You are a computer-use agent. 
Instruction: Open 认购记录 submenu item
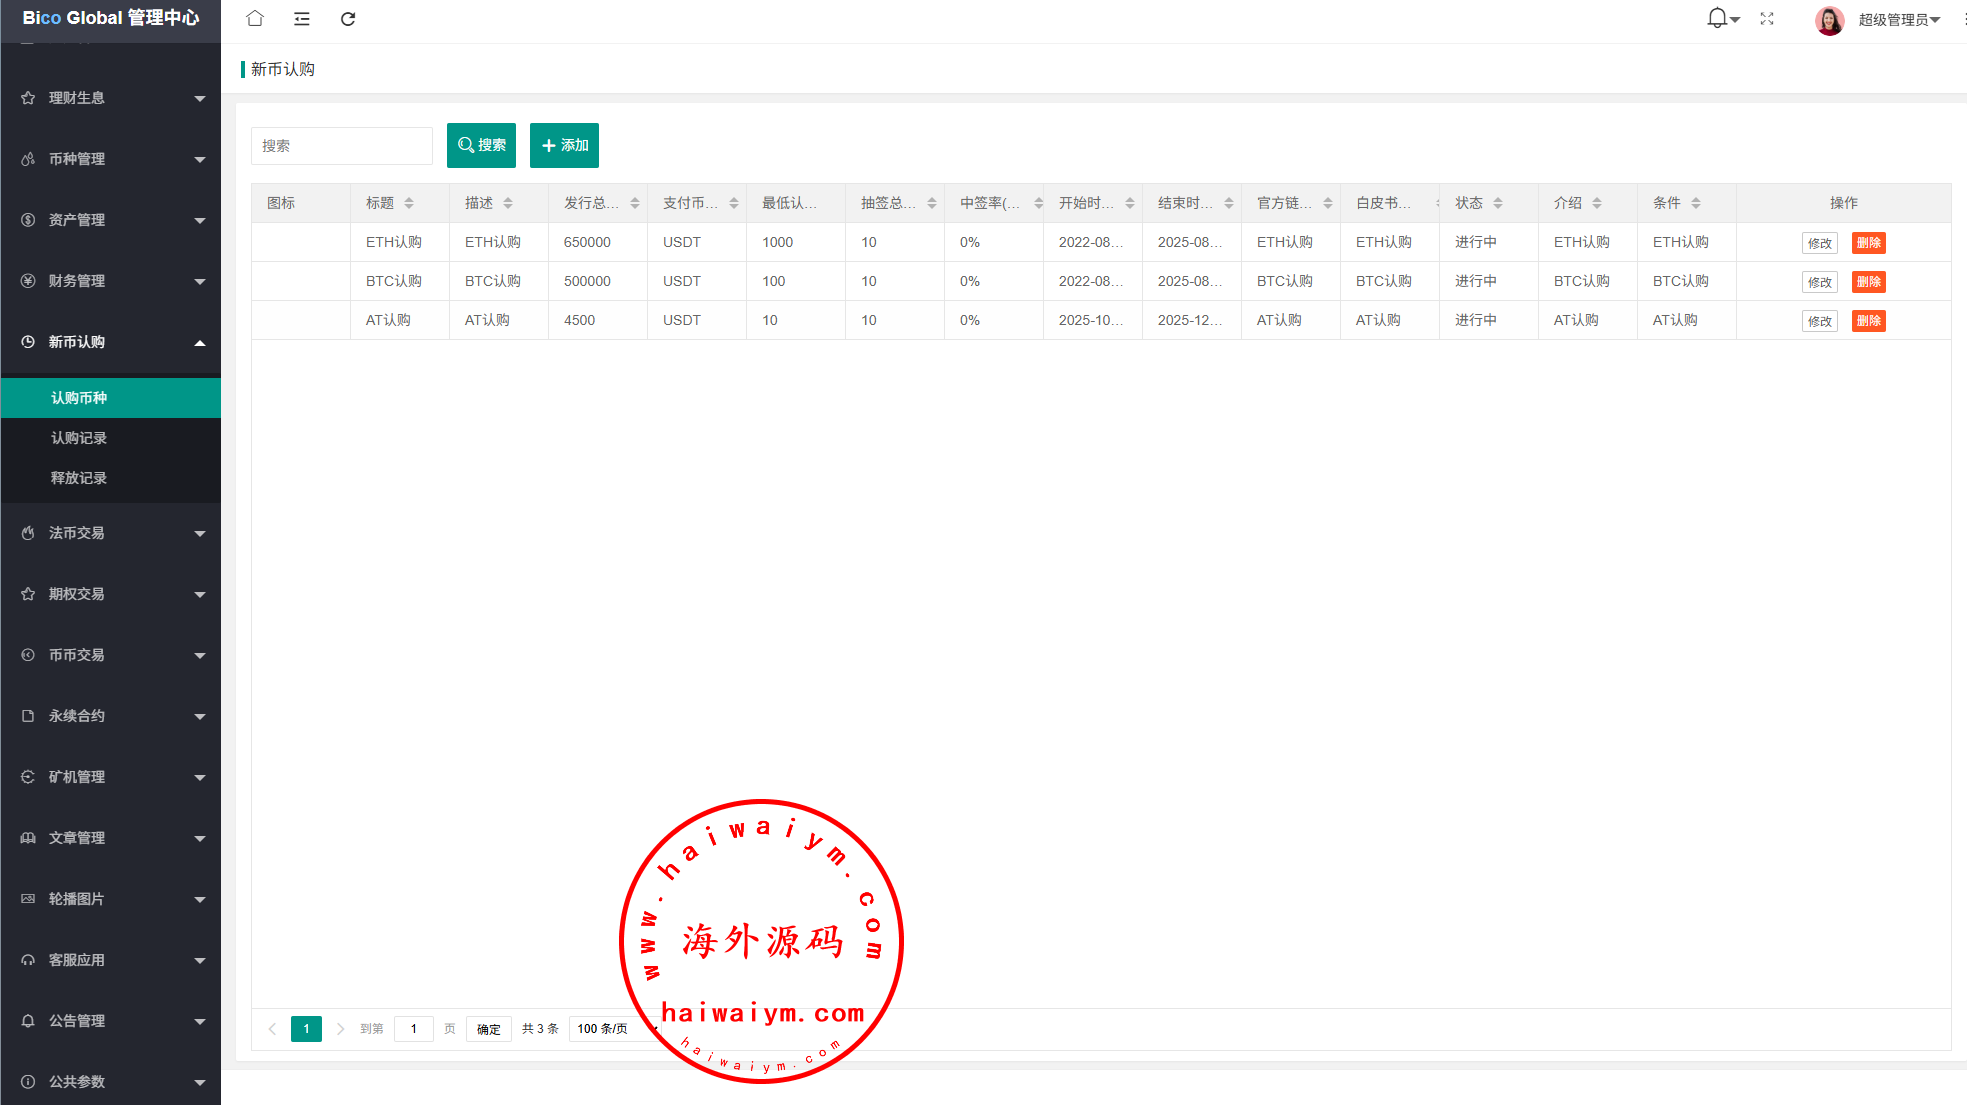coord(79,438)
